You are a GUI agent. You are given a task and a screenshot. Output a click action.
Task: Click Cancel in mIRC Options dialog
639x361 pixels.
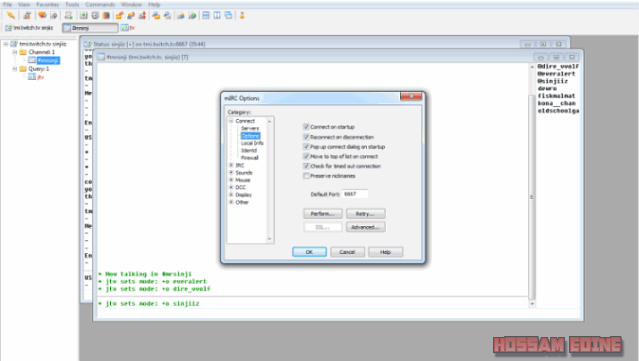tap(347, 252)
